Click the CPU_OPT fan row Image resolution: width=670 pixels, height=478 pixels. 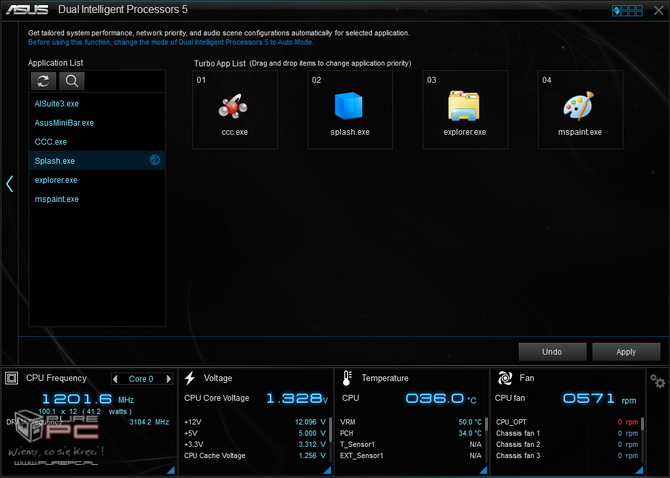(x=567, y=422)
